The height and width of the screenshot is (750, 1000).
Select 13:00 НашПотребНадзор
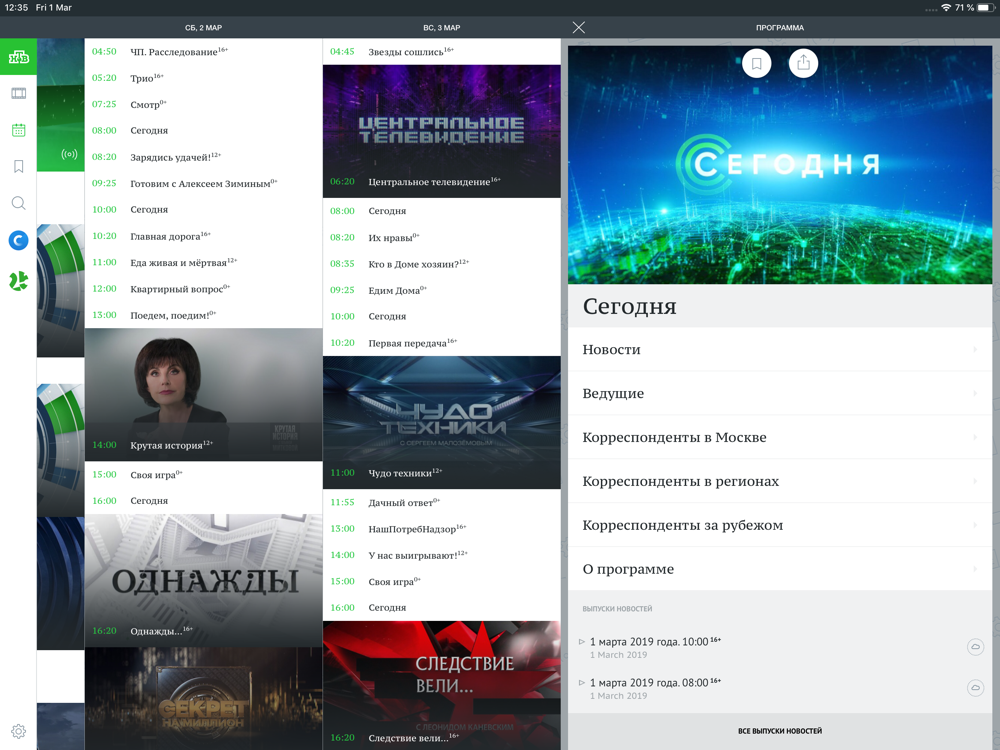[441, 529]
